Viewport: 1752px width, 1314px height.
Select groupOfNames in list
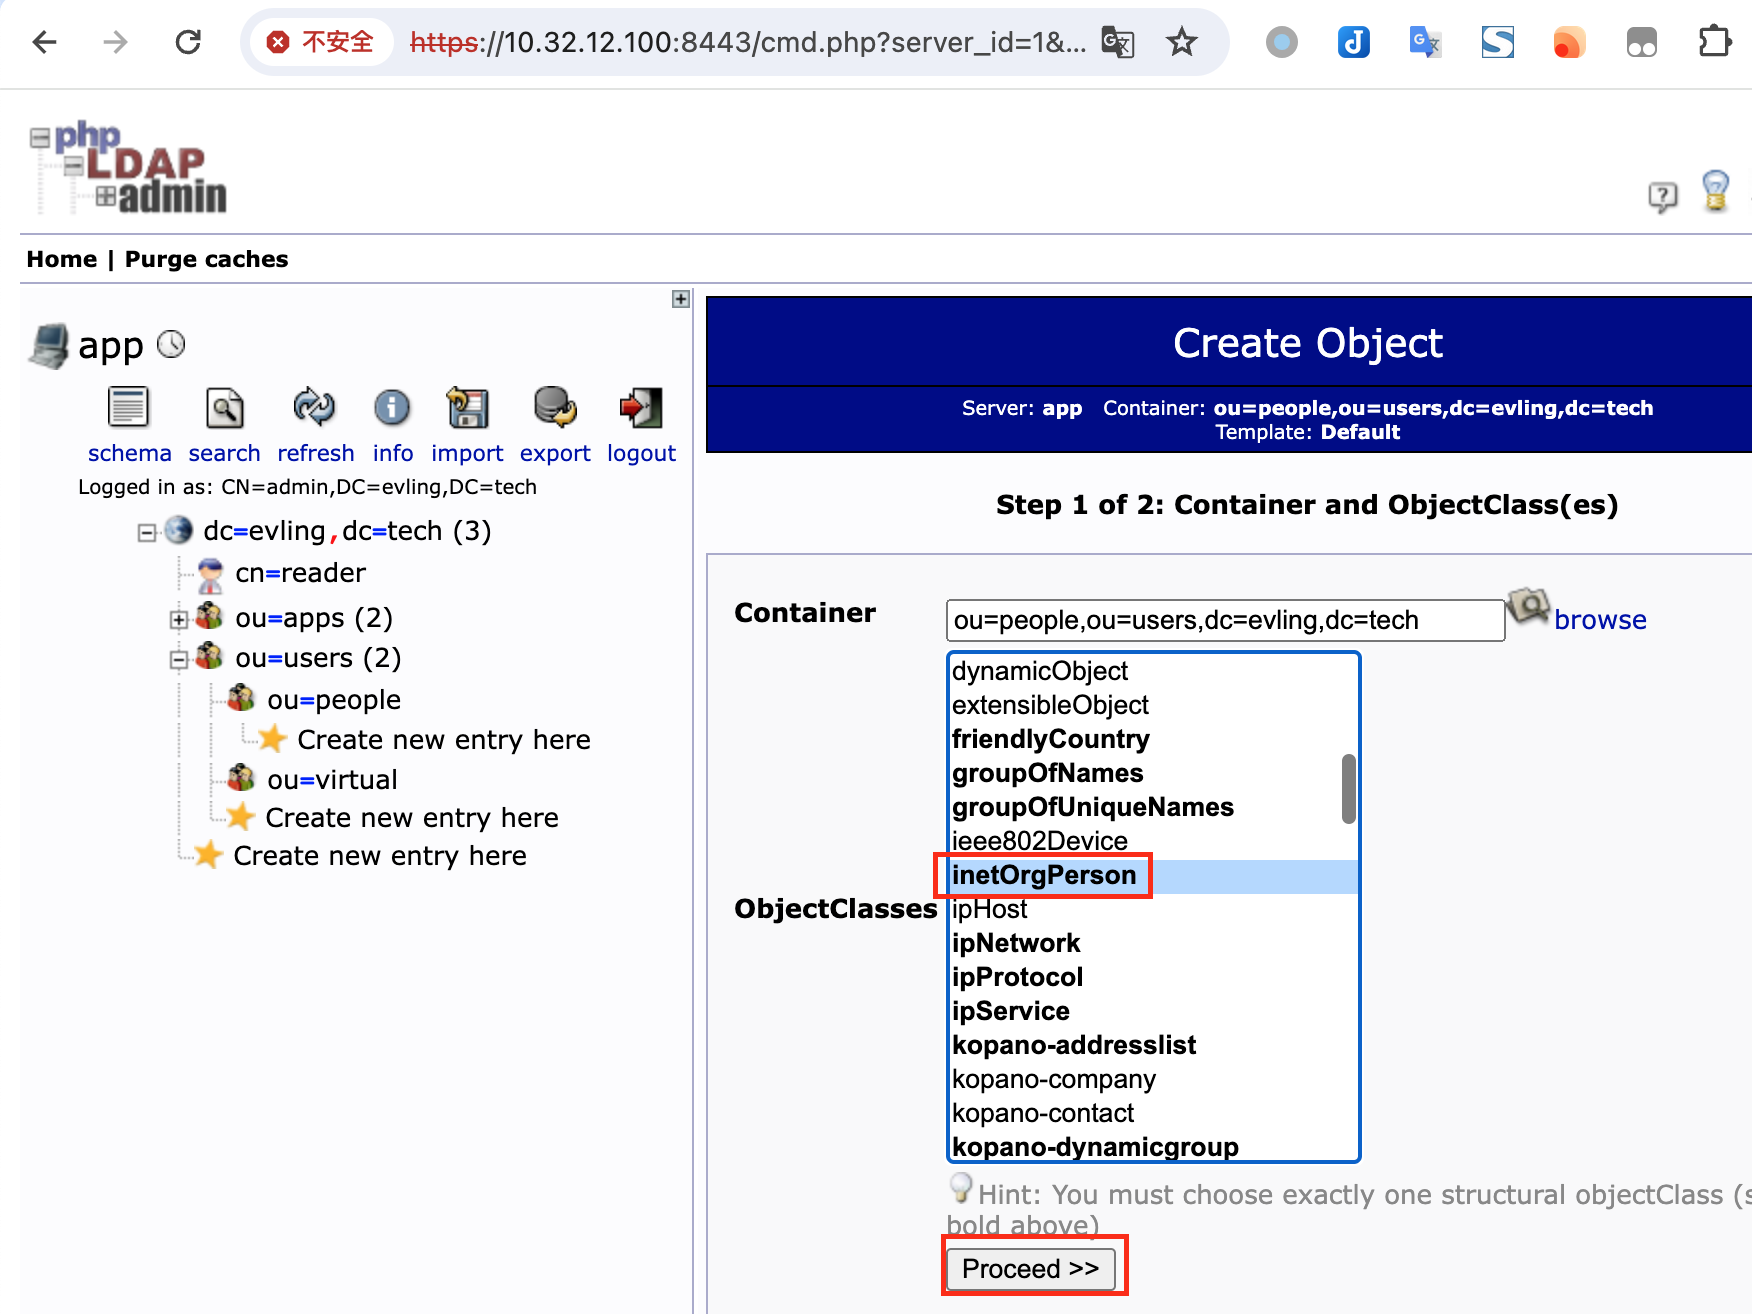pyautogui.click(x=1153, y=773)
